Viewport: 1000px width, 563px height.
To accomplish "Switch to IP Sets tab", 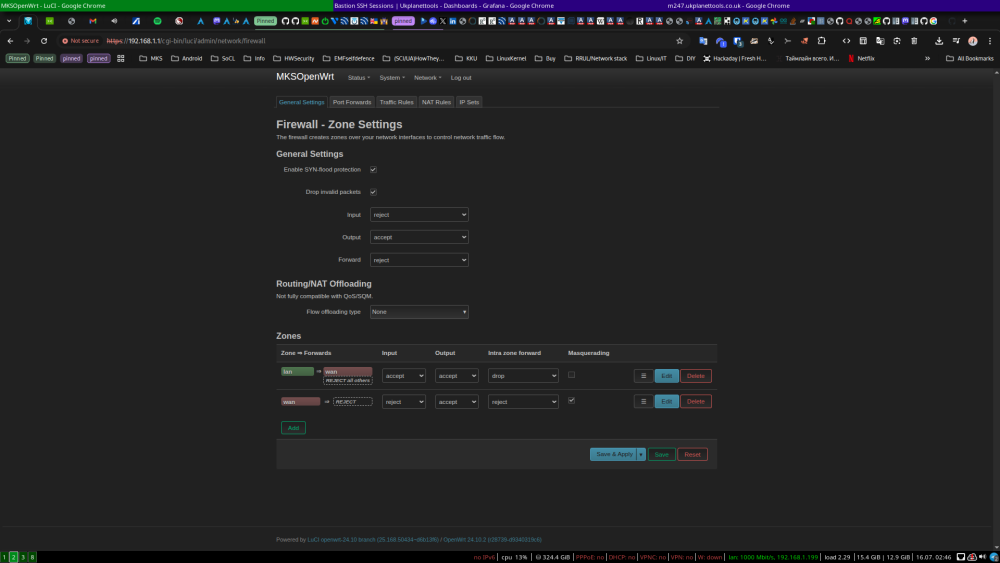I will click(469, 102).
